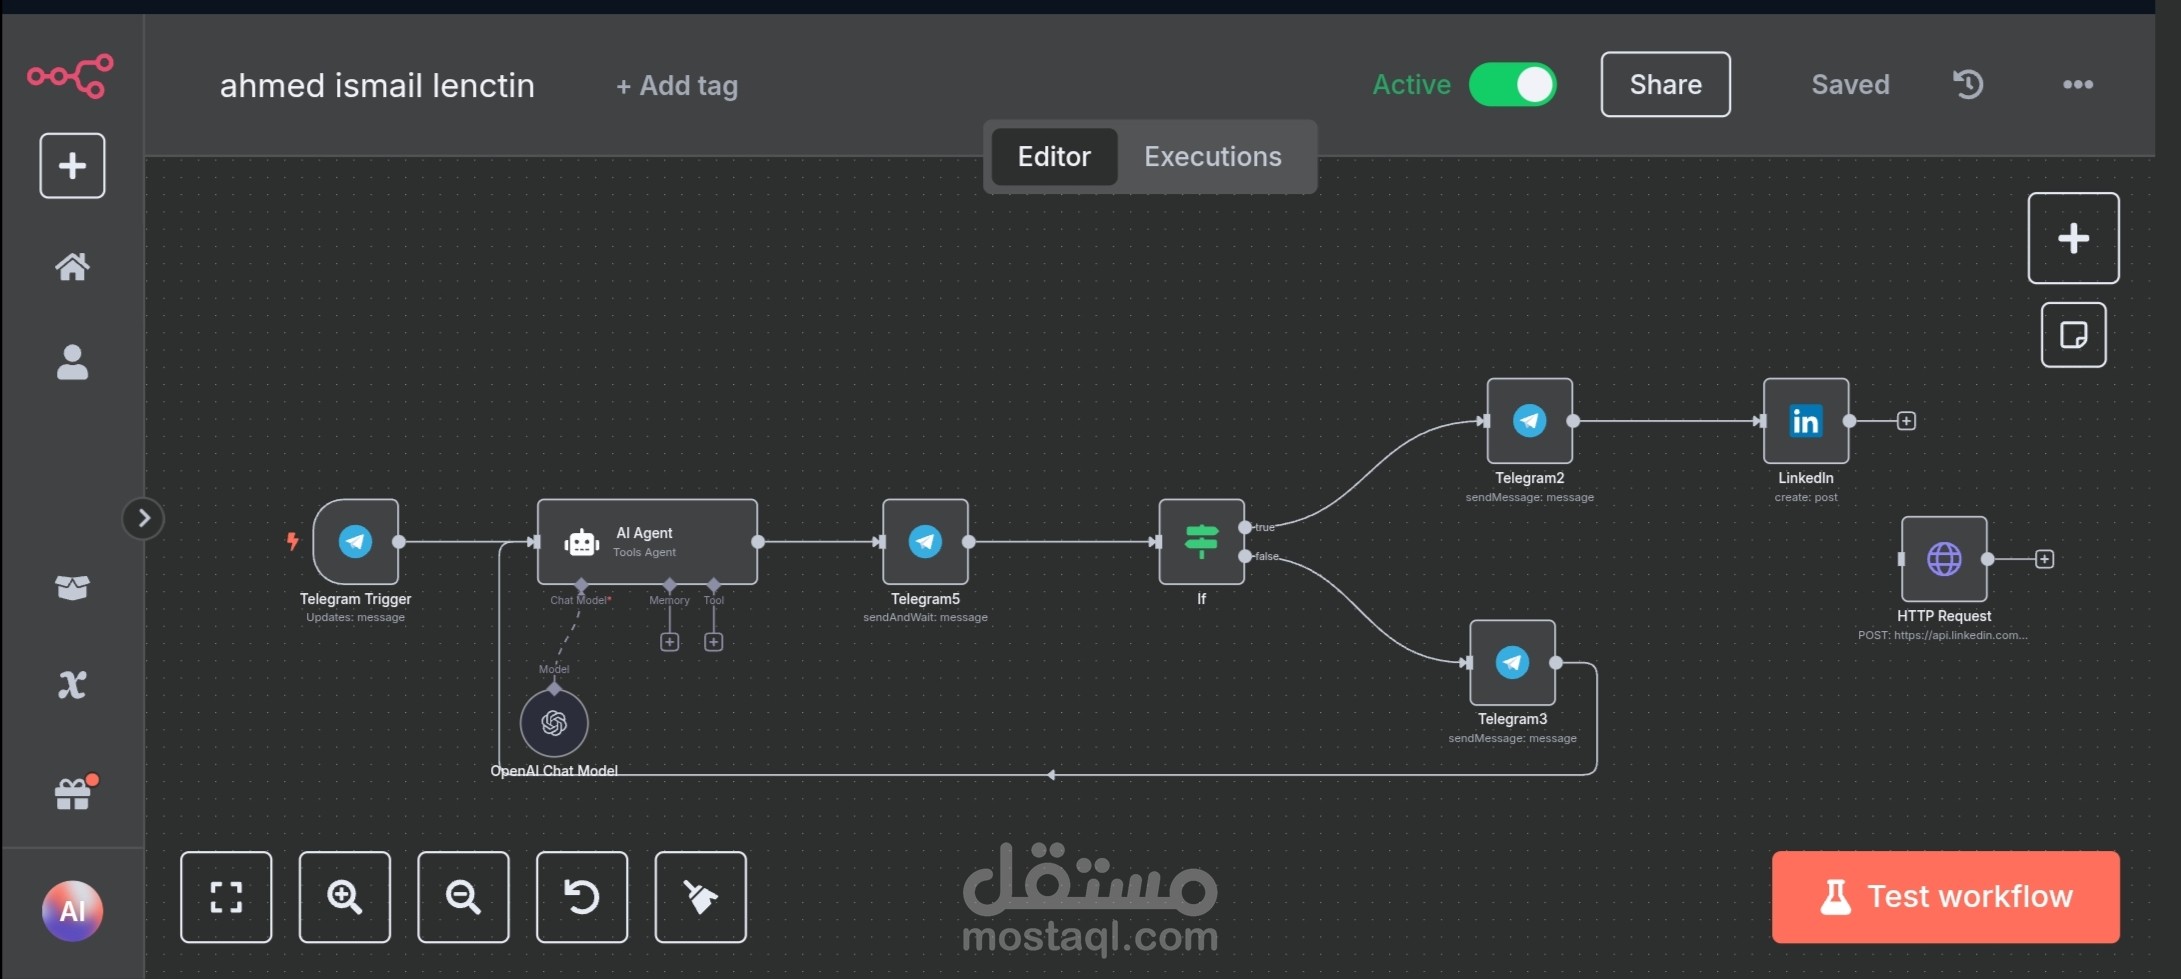Go to Home overview in sidebar

(72, 266)
